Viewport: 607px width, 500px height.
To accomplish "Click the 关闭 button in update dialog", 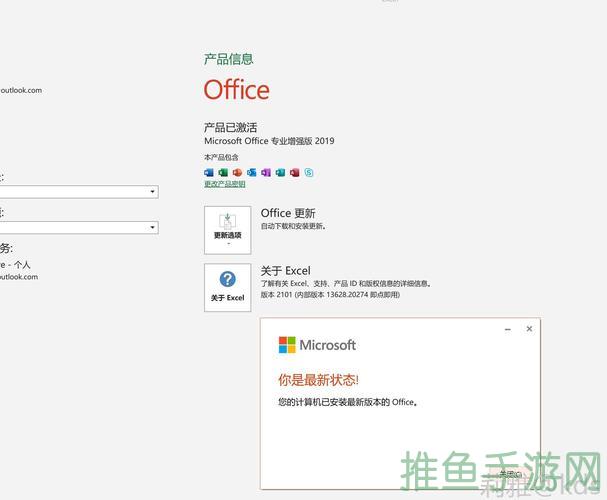I will click(510, 474).
